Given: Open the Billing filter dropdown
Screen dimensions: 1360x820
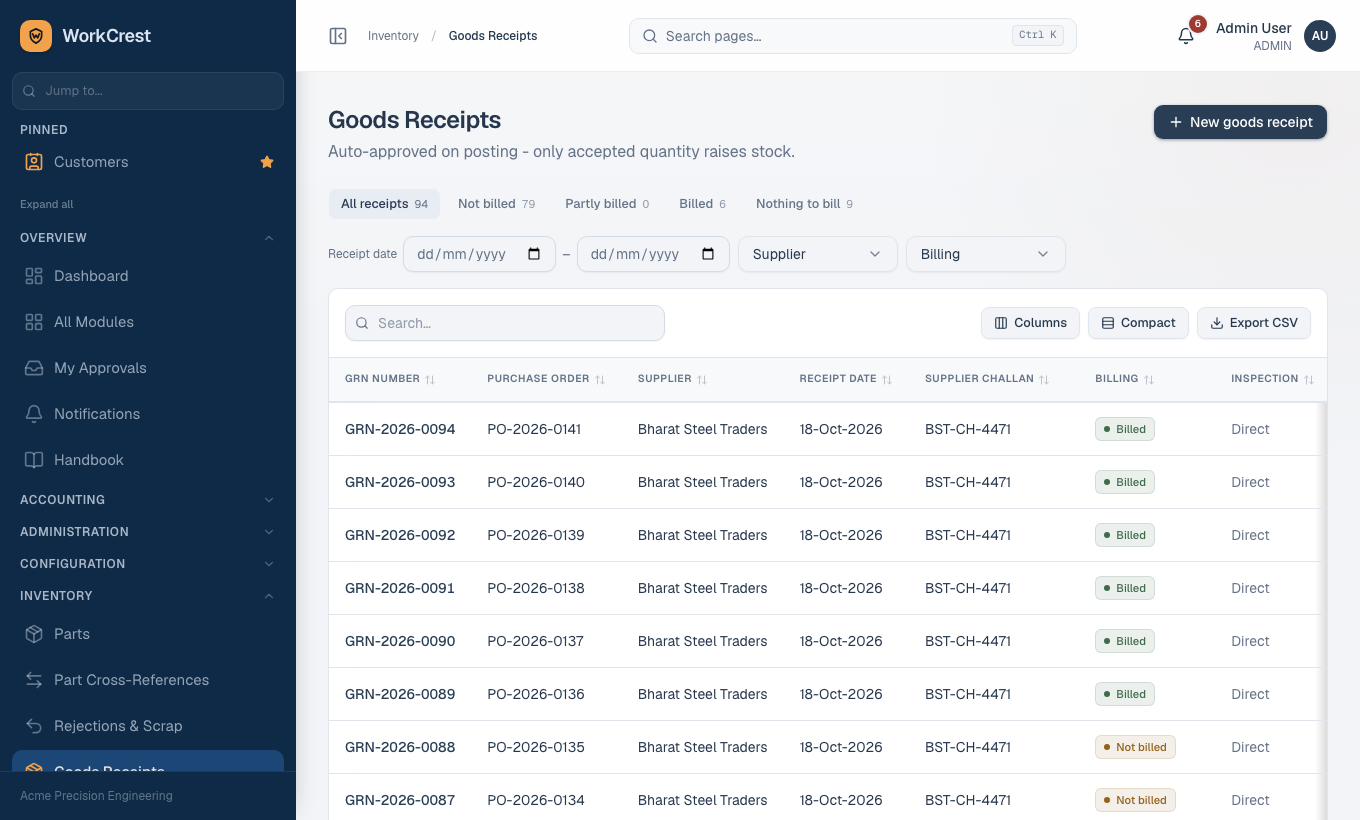Looking at the screenshot, I should 986,254.
